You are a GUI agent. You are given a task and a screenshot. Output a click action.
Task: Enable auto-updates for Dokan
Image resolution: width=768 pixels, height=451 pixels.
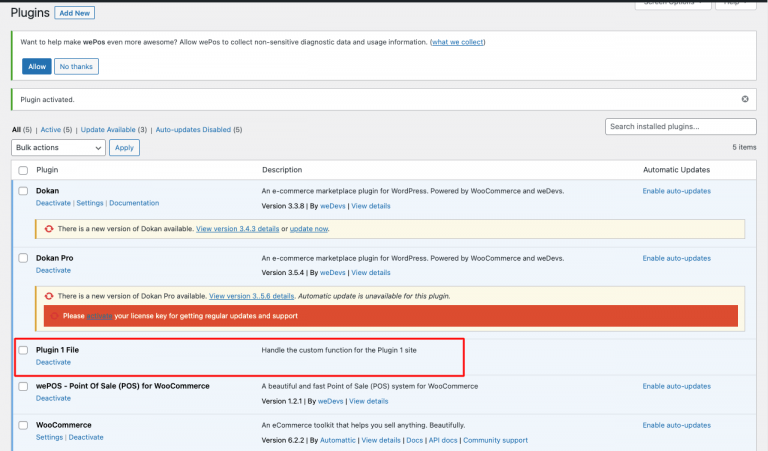tap(676, 191)
